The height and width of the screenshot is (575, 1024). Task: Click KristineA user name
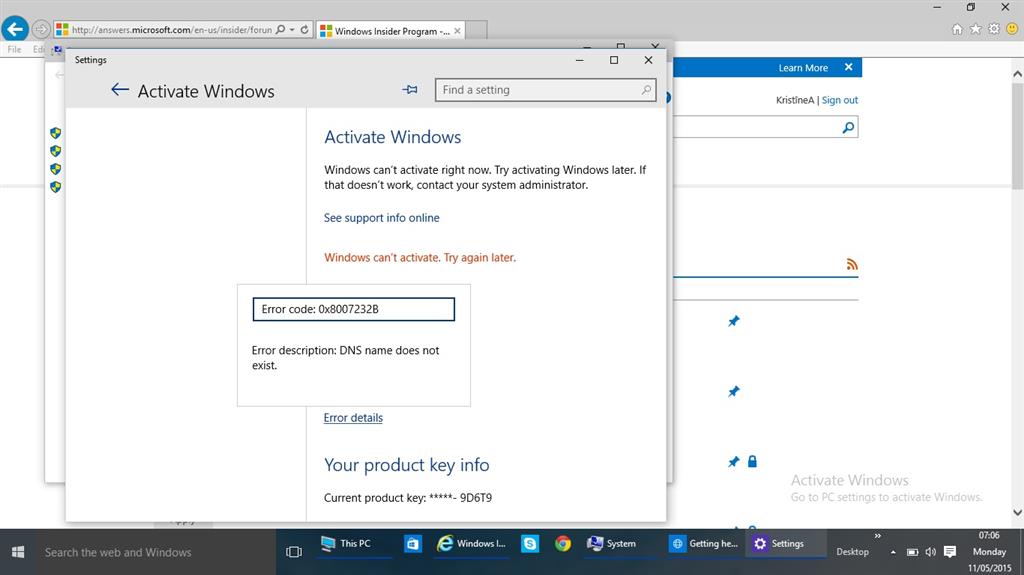(x=795, y=100)
